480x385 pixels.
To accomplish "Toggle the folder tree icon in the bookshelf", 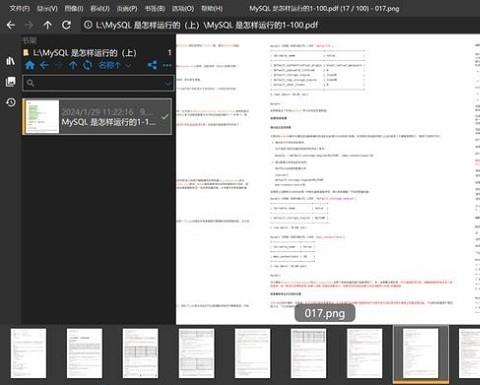I will point(152,65).
